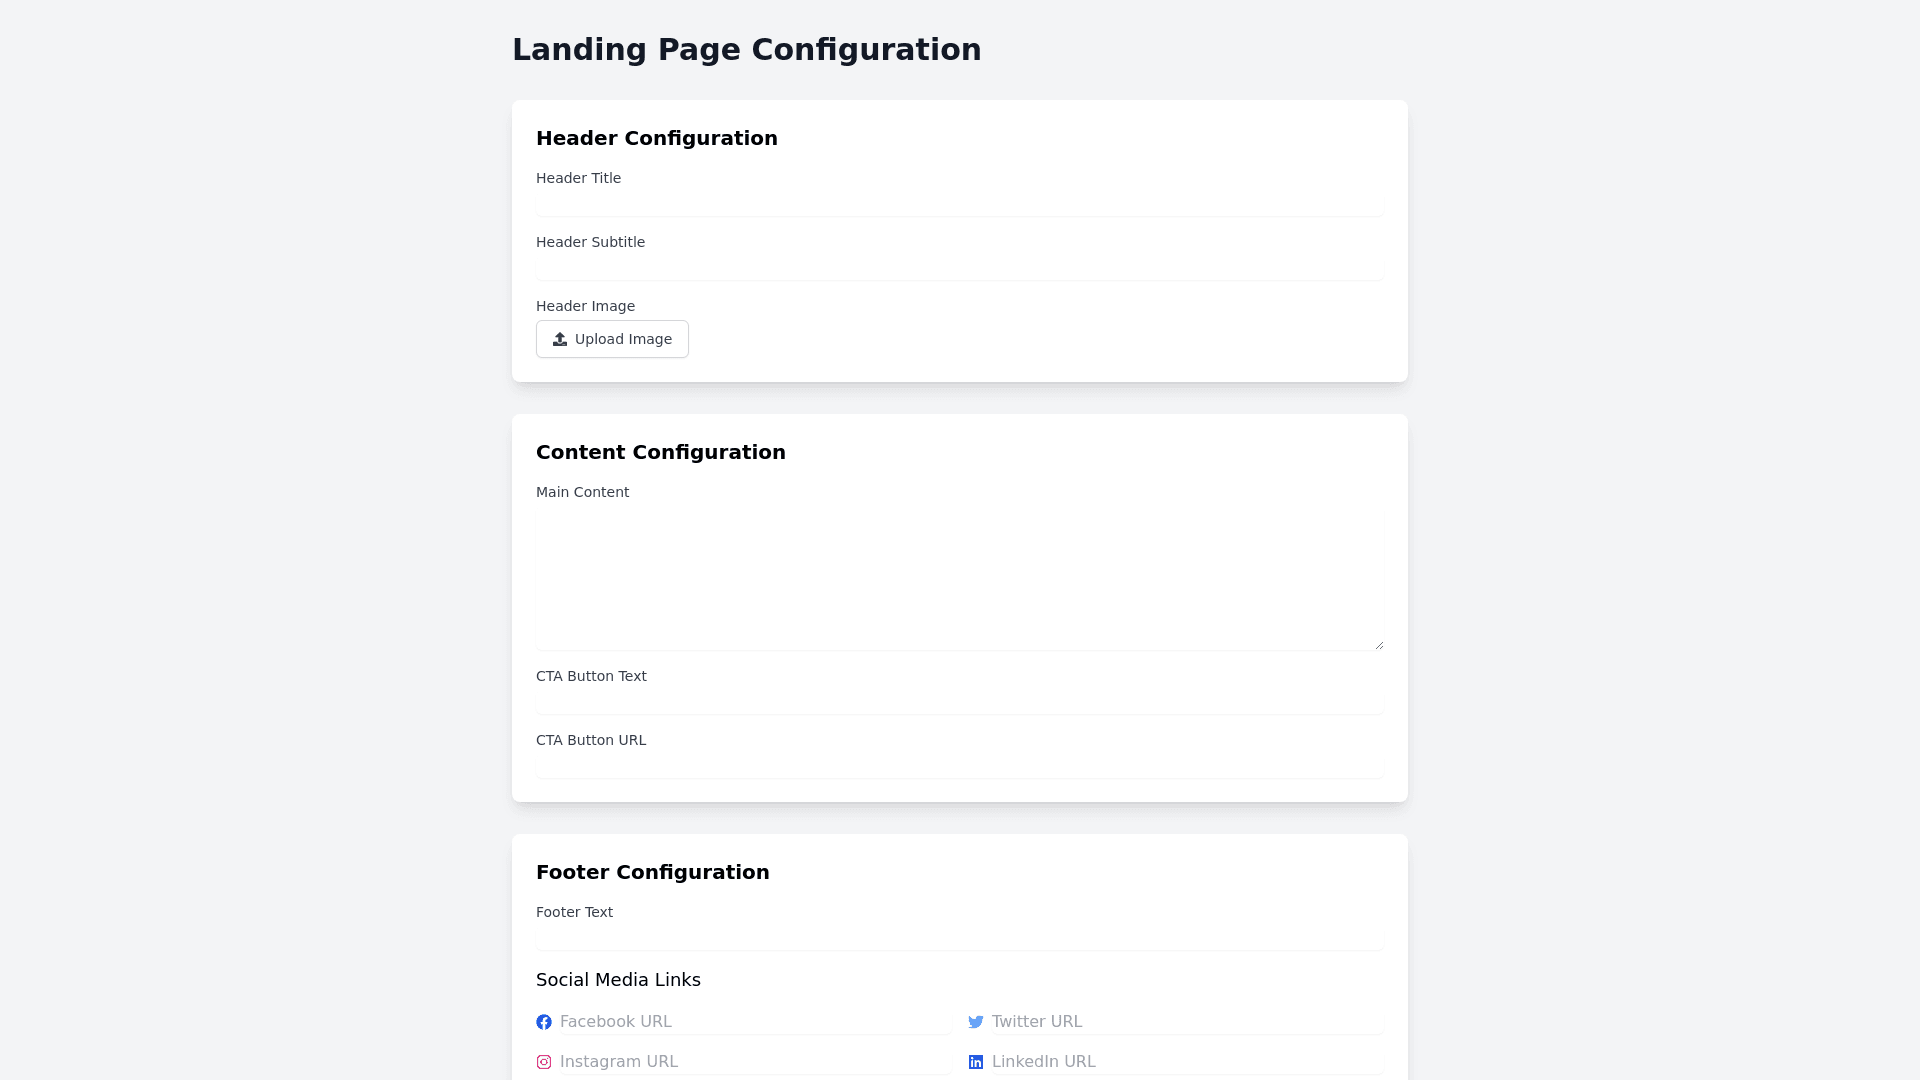Click the Facebook logo icon
1920x1080 pixels.
point(544,1022)
